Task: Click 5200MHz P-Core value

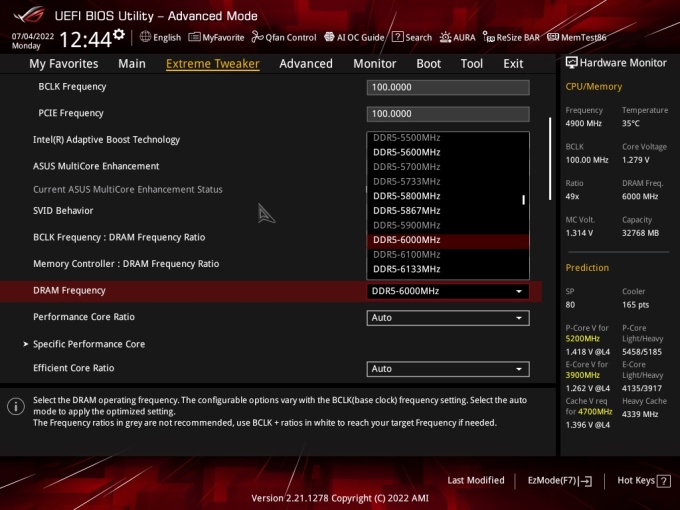Action: tap(582, 339)
